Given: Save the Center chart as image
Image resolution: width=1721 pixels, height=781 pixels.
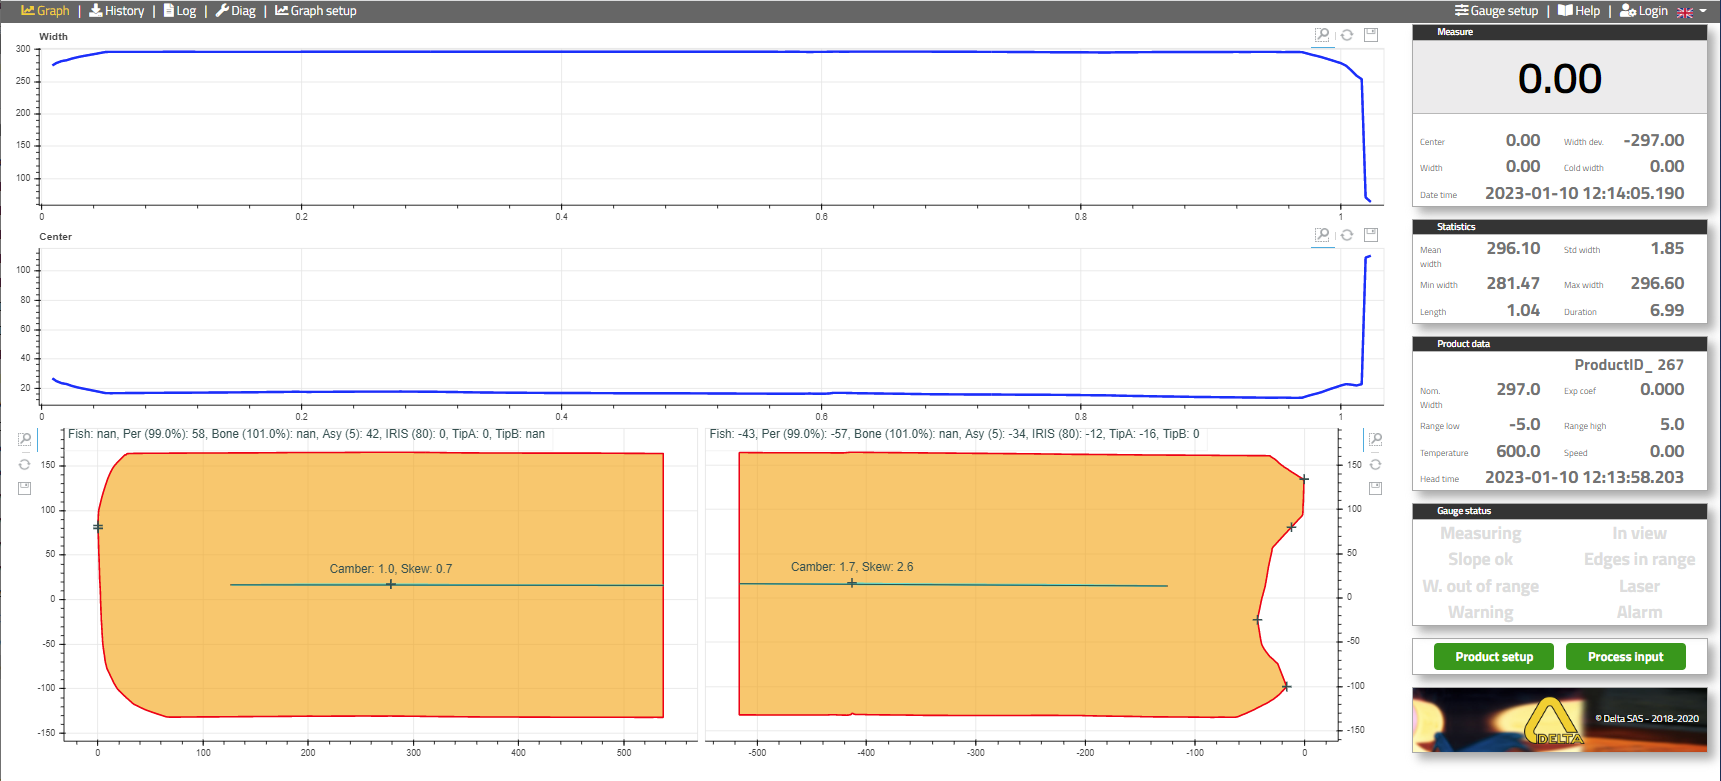Looking at the screenshot, I should (x=1371, y=235).
